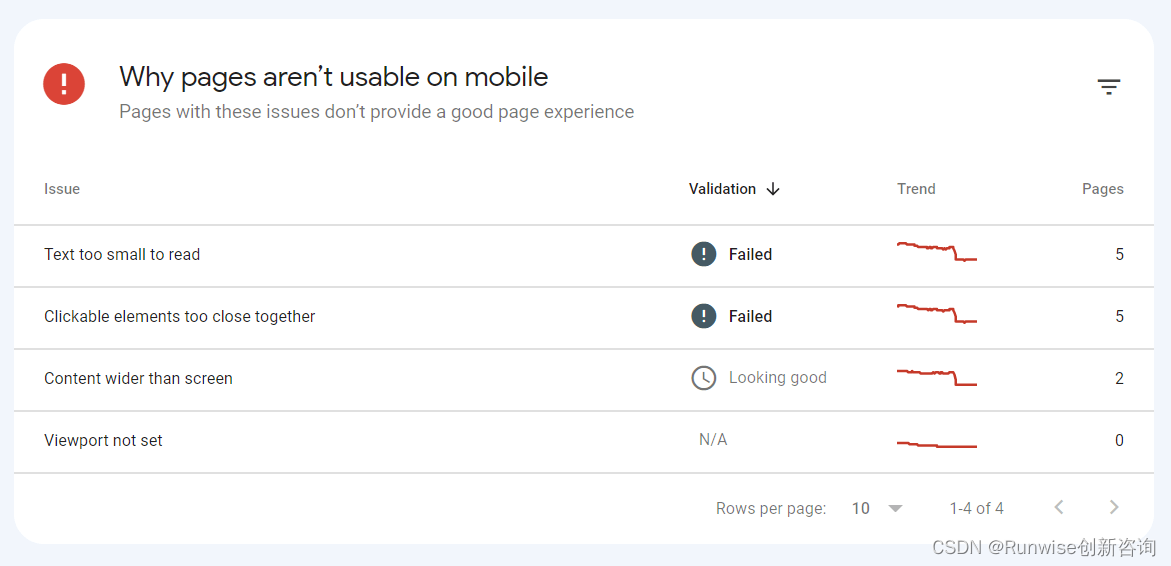This screenshot has height=566, width=1171.
Task: Go to the next page arrow
Action: click(x=1114, y=508)
